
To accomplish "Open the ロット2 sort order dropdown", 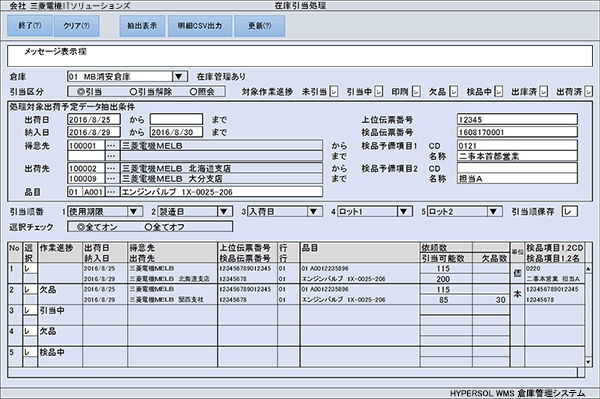I will click(494, 212).
